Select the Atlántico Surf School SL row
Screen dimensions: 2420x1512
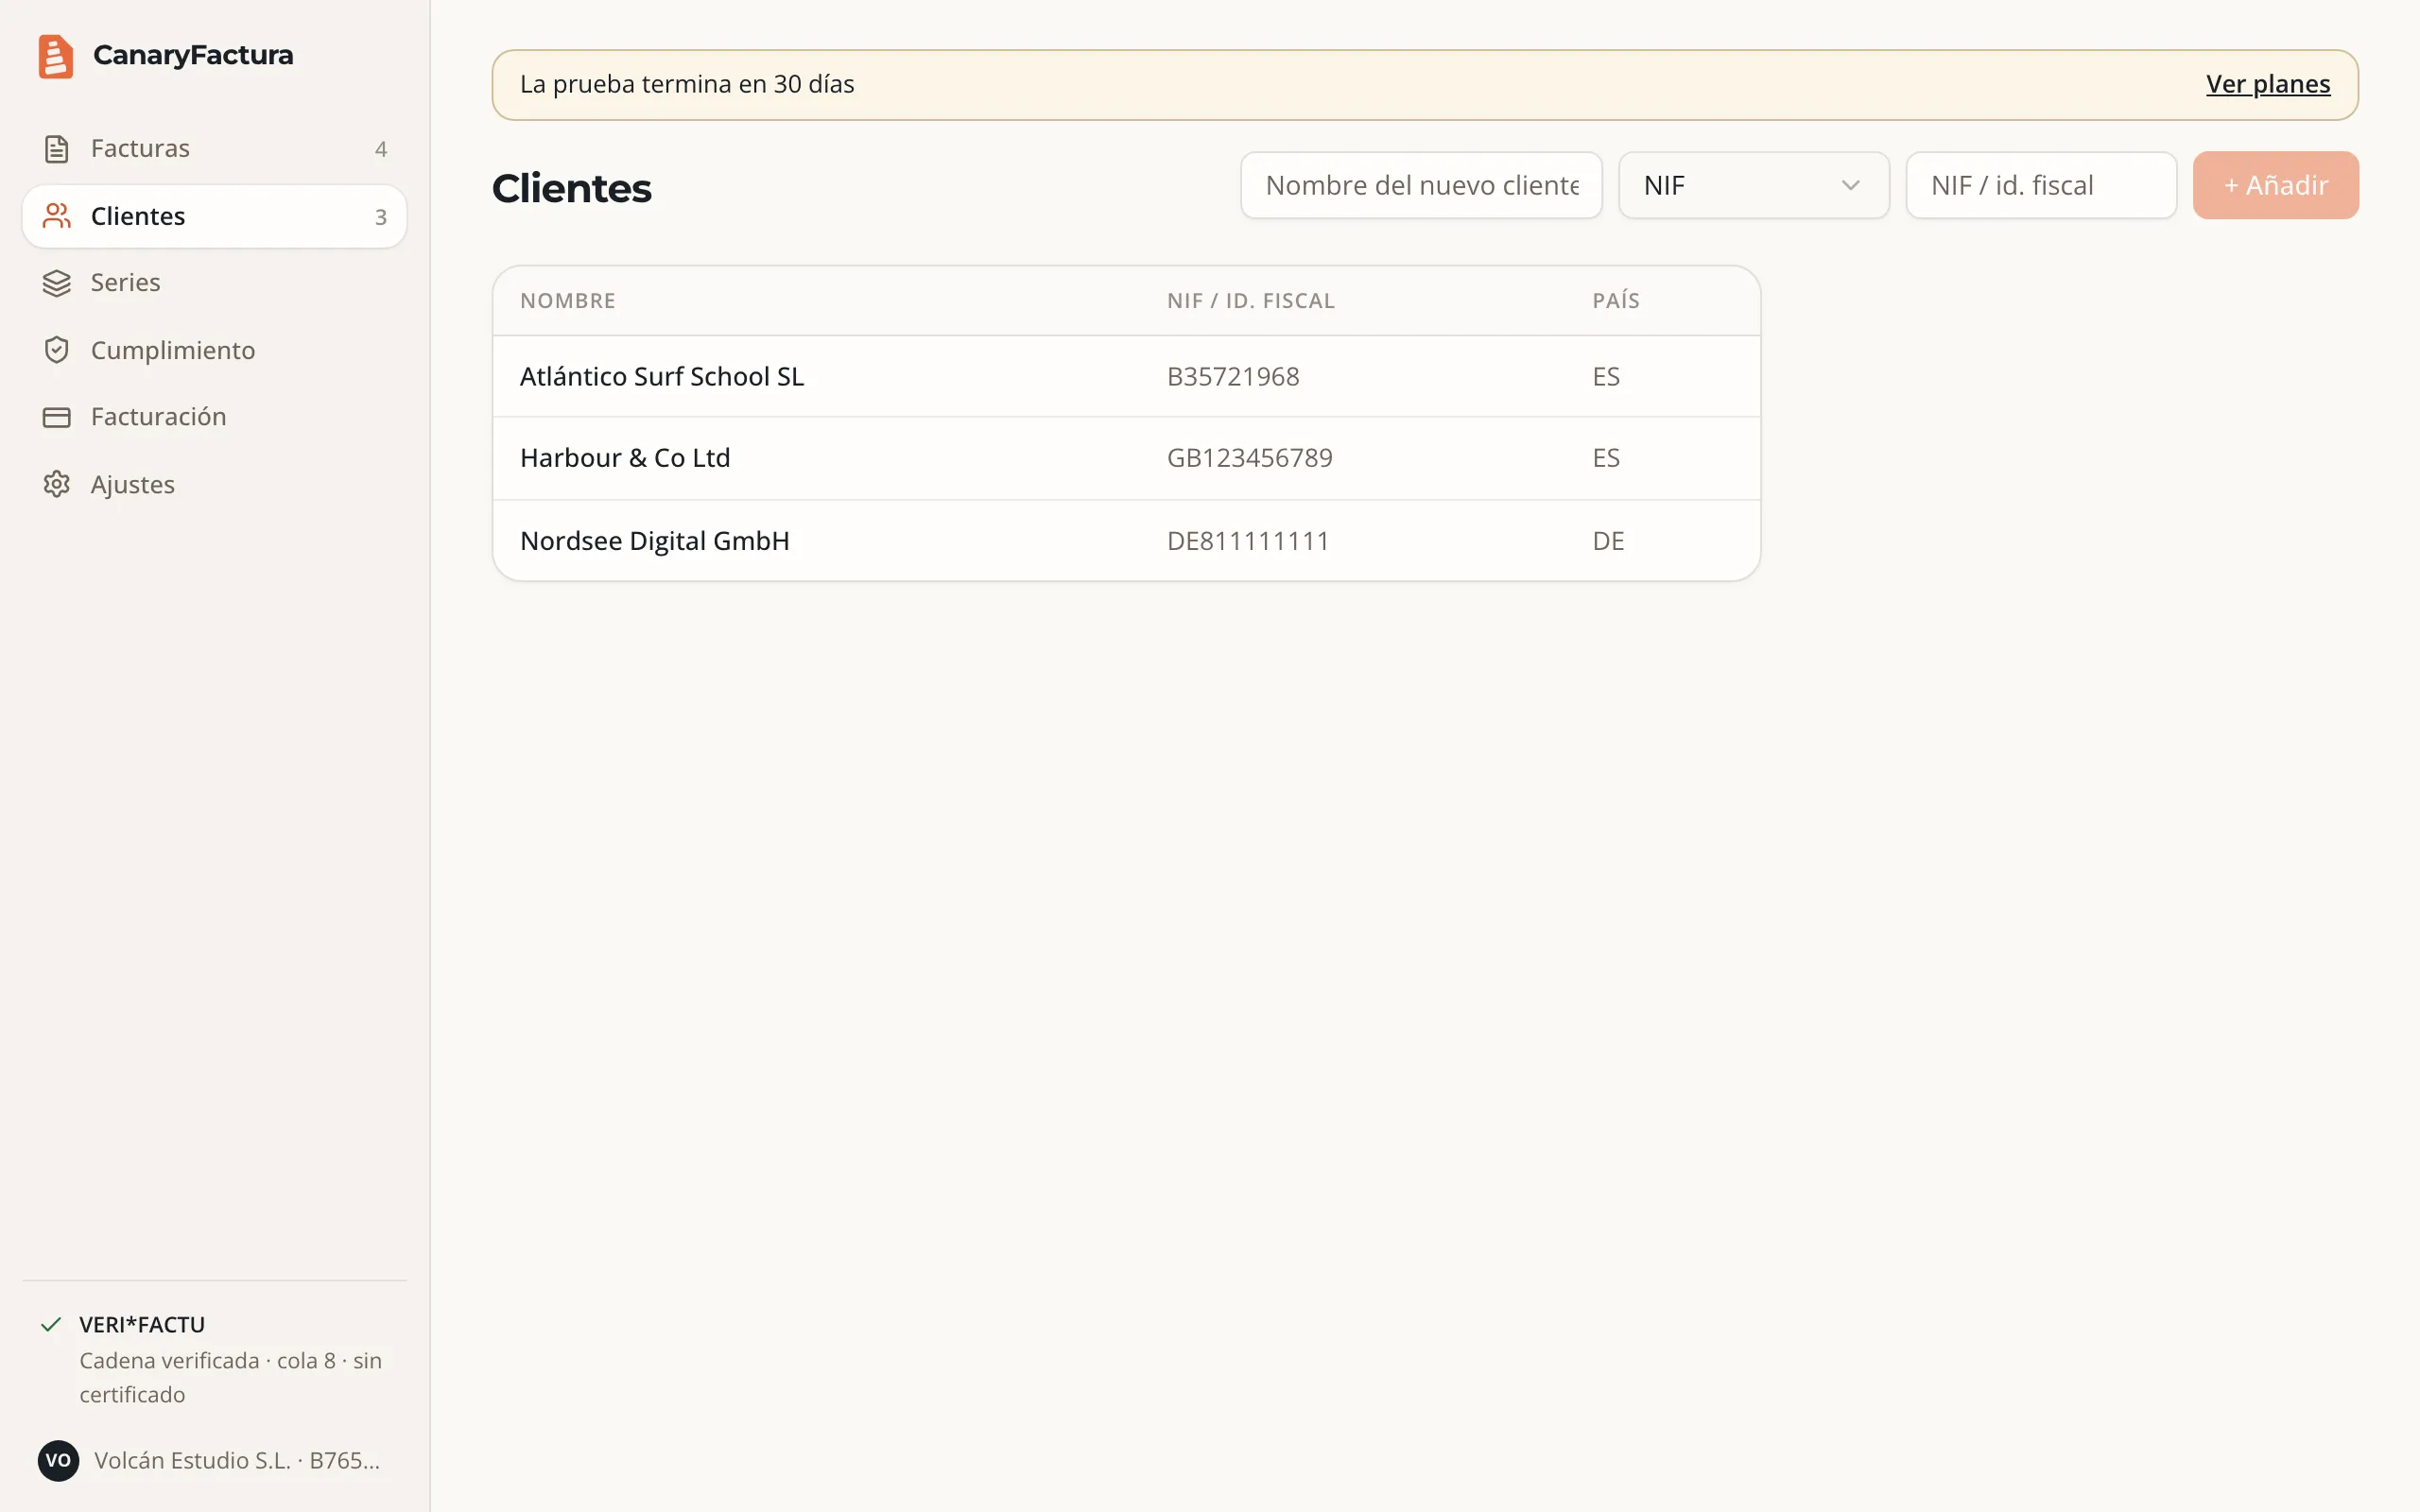pyautogui.click(x=1126, y=377)
